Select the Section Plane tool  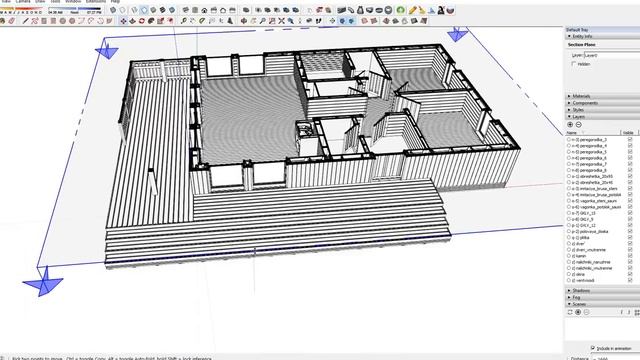click(332, 21)
